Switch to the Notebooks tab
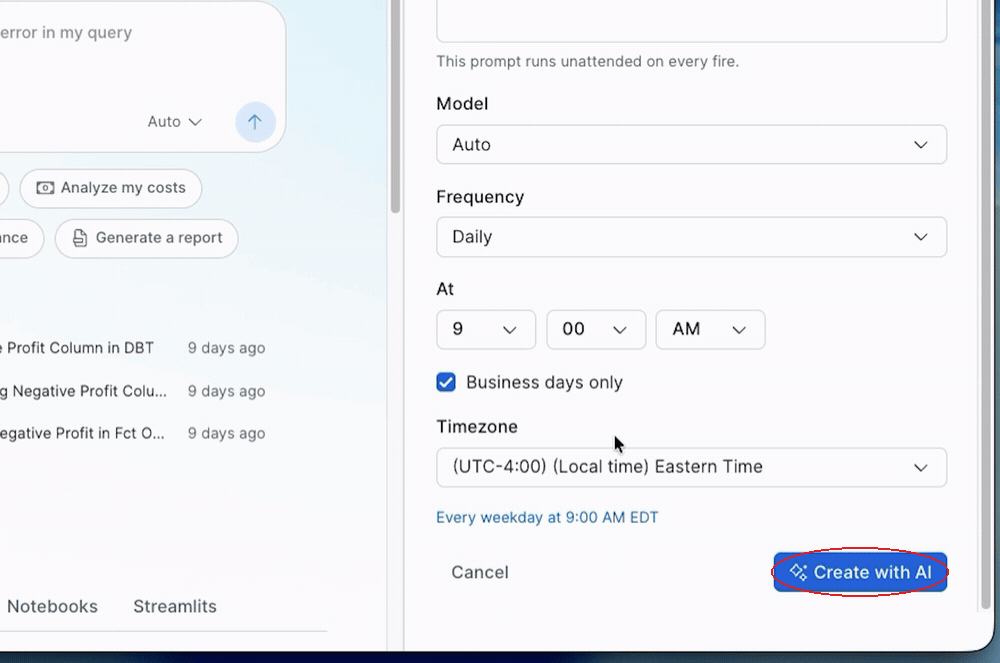 [52, 606]
